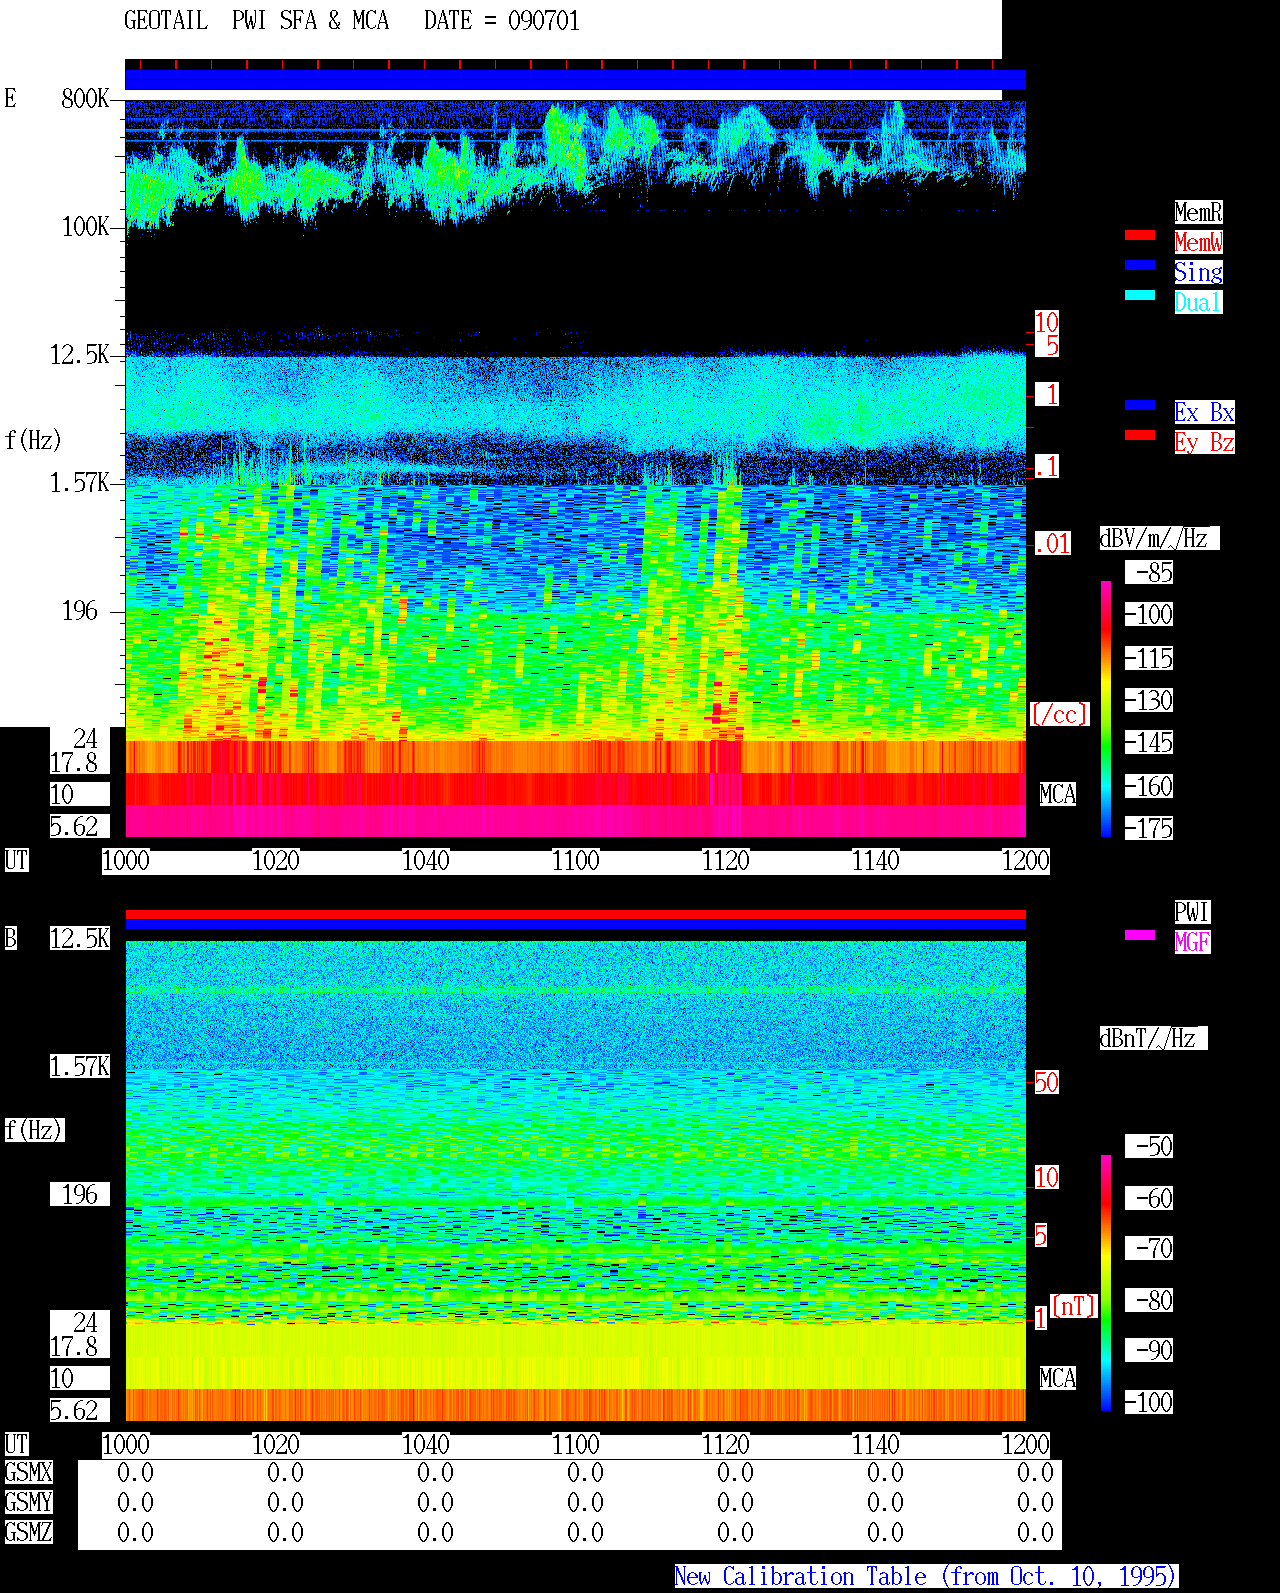Click the MemR legend label
Image resolution: width=1280 pixels, height=1593 pixels.
point(1198,212)
